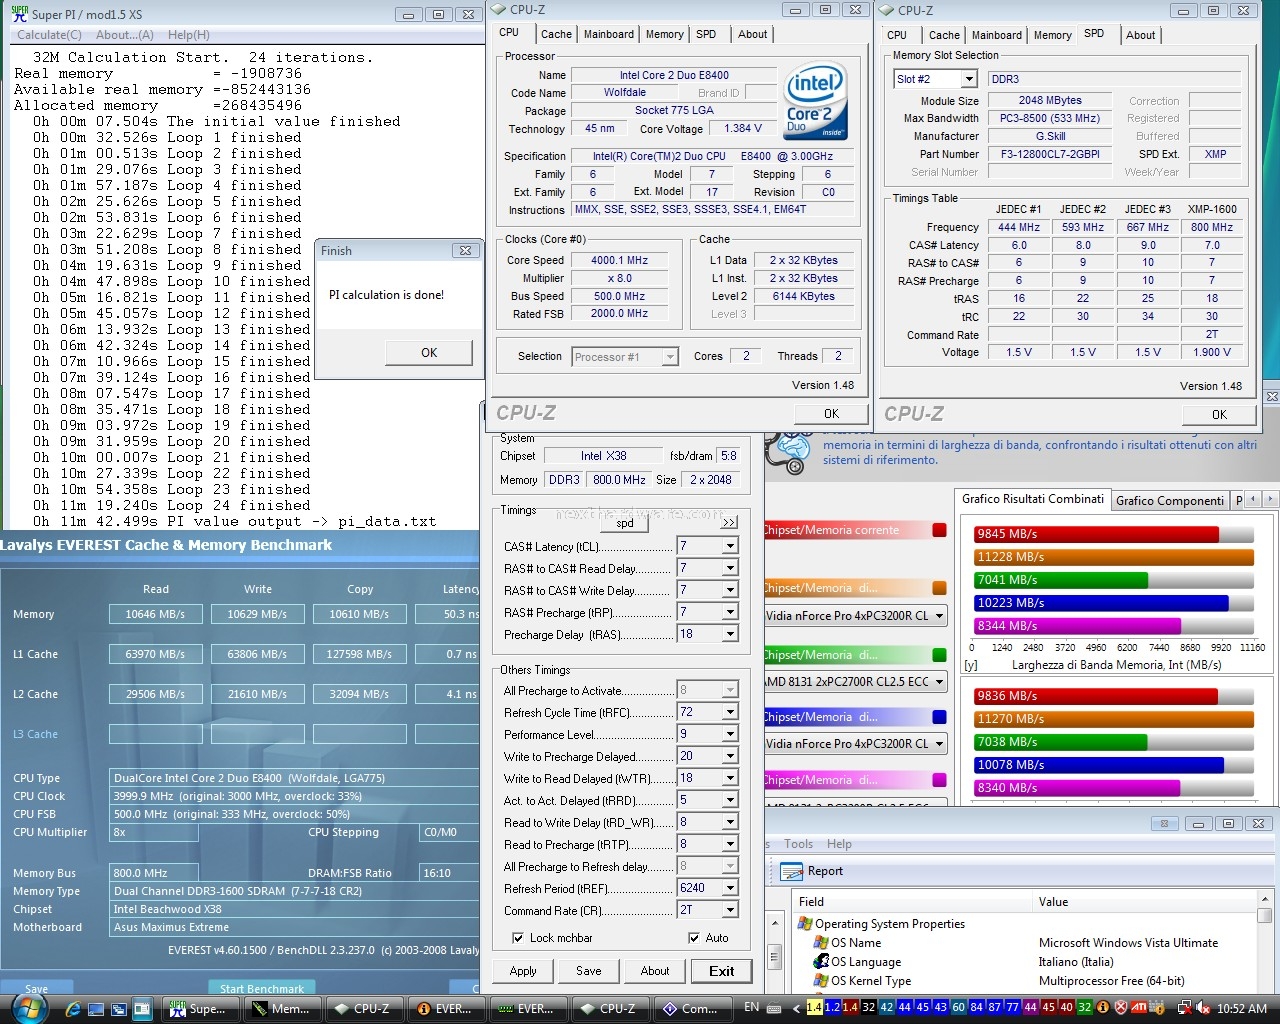Click EN language bar indicator

[752, 1007]
